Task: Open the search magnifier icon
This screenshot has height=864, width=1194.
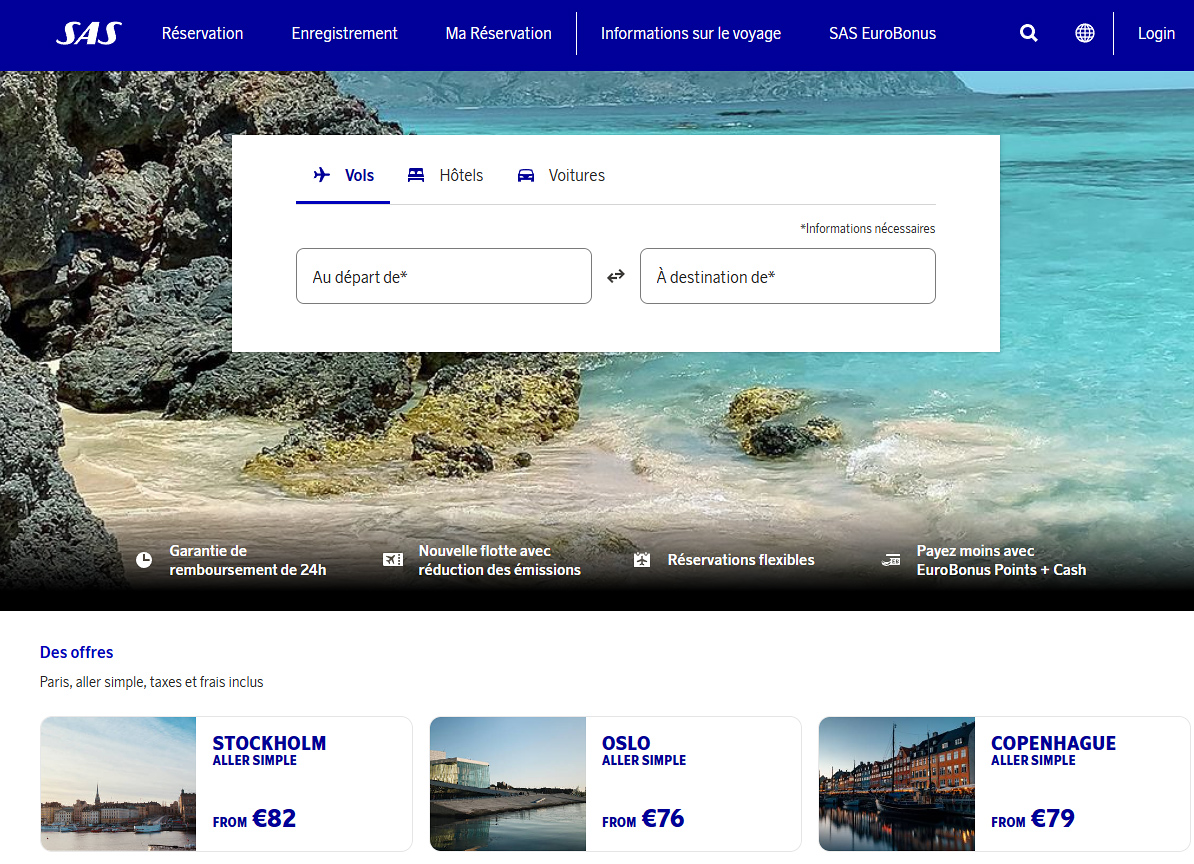Action: [x=1028, y=33]
